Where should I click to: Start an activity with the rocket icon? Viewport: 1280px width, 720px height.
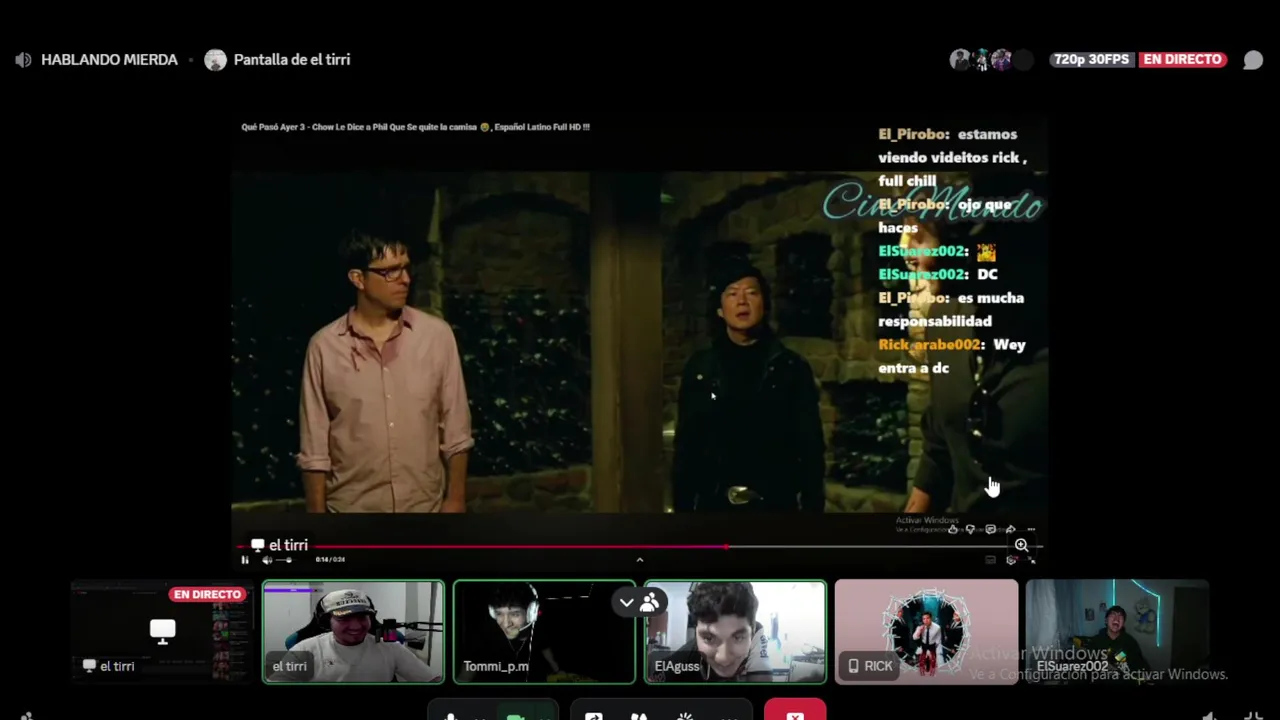point(638,715)
